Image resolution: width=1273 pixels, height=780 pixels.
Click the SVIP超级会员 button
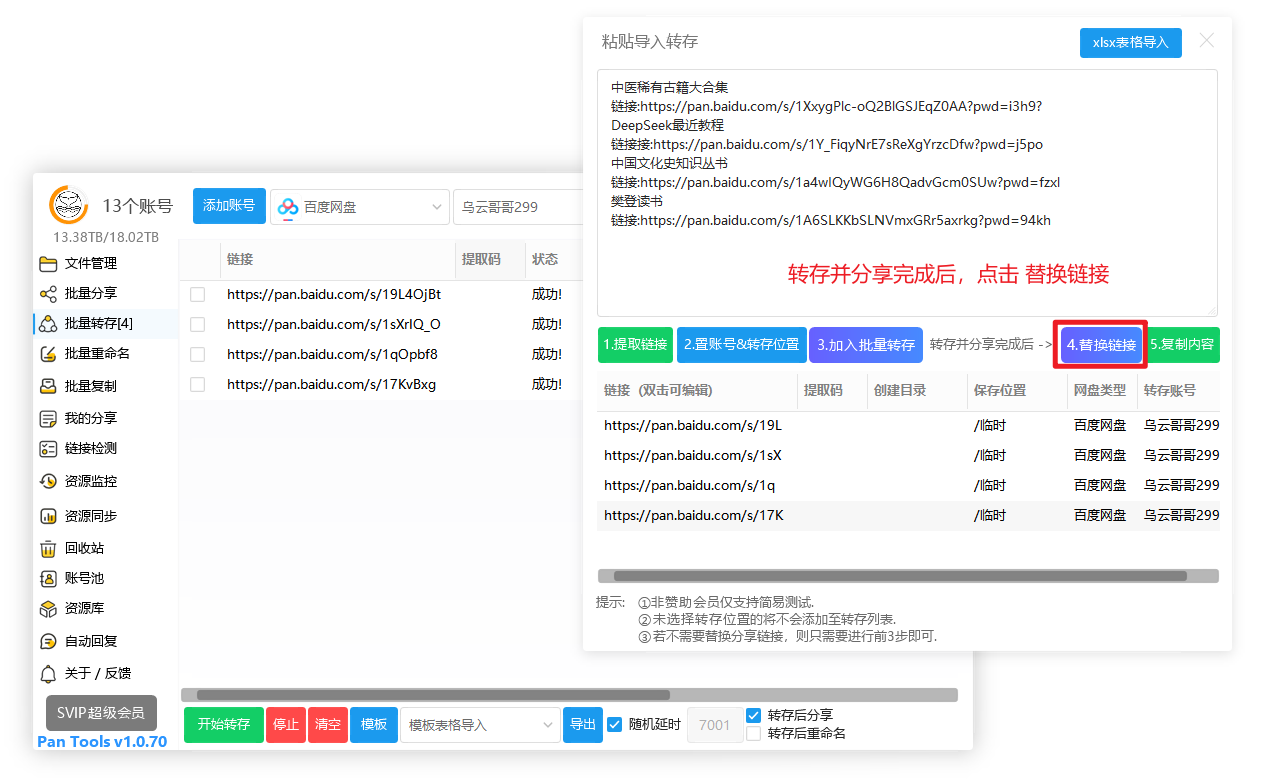[101, 713]
